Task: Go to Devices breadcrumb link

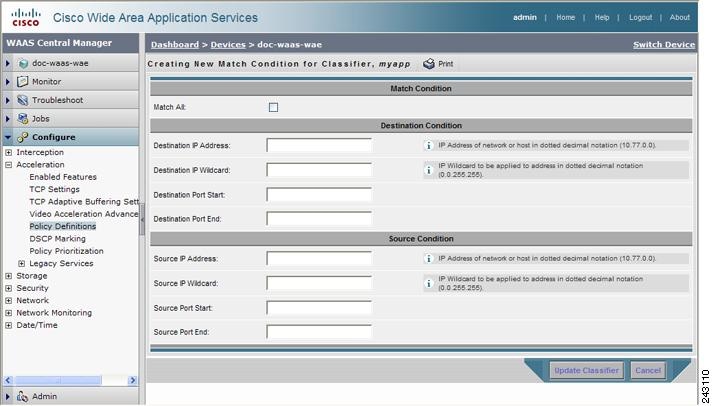Action: pyautogui.click(x=228, y=45)
